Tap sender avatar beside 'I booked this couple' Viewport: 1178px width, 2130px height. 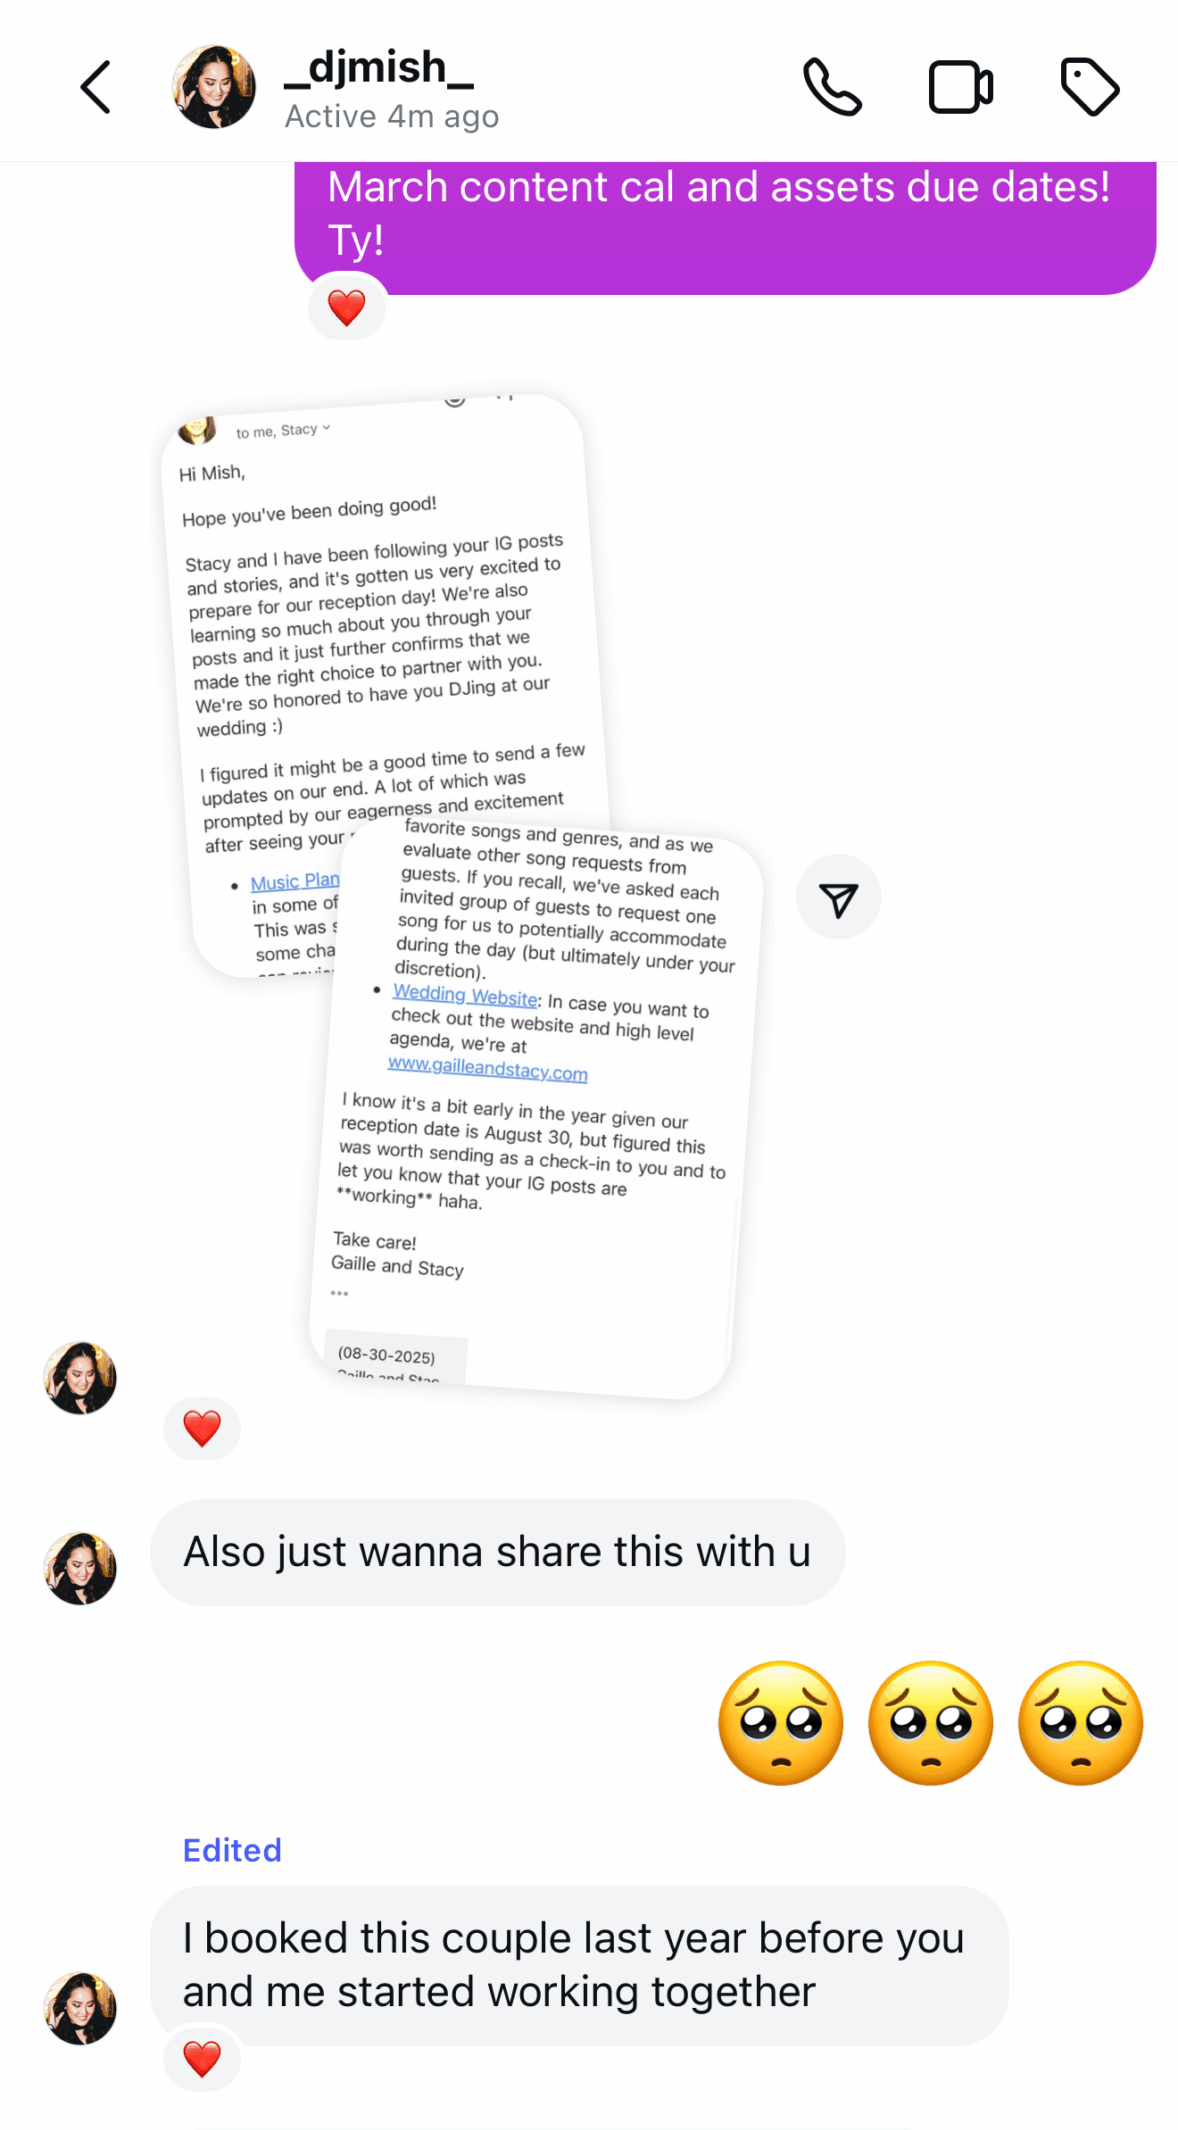pyautogui.click(x=80, y=2008)
